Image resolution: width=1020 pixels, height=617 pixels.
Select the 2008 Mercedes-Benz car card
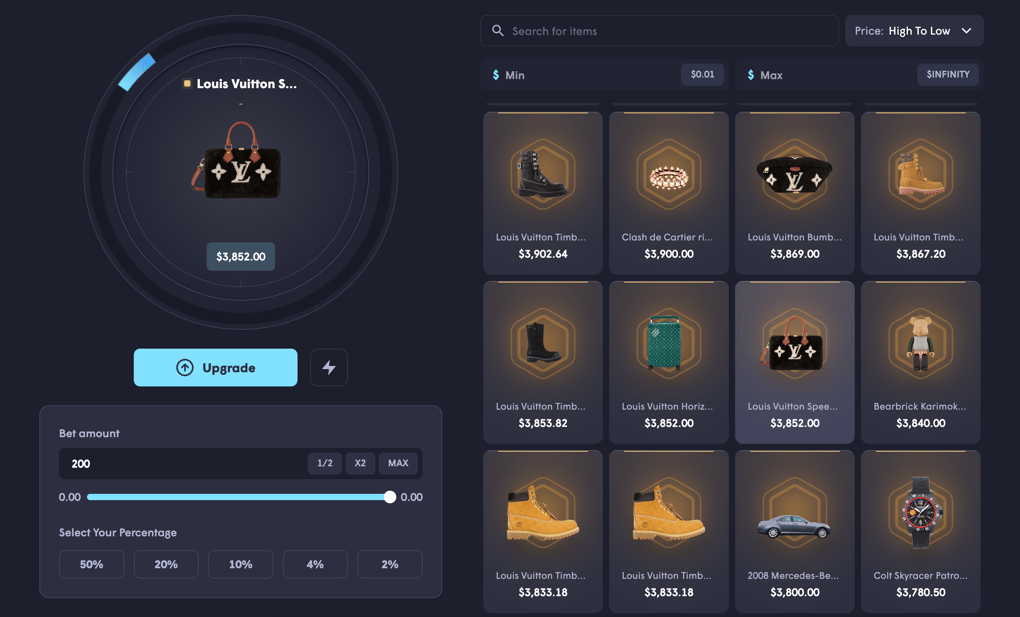(x=795, y=531)
